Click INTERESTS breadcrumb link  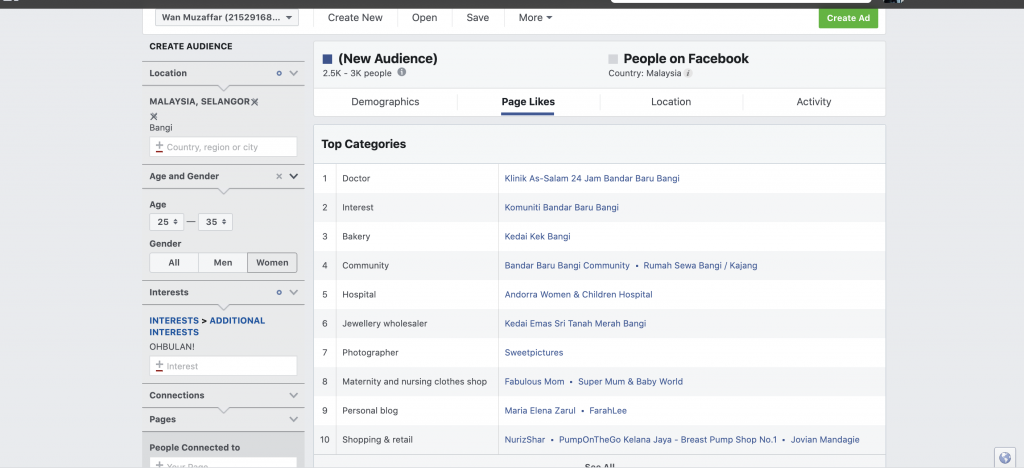pos(174,320)
